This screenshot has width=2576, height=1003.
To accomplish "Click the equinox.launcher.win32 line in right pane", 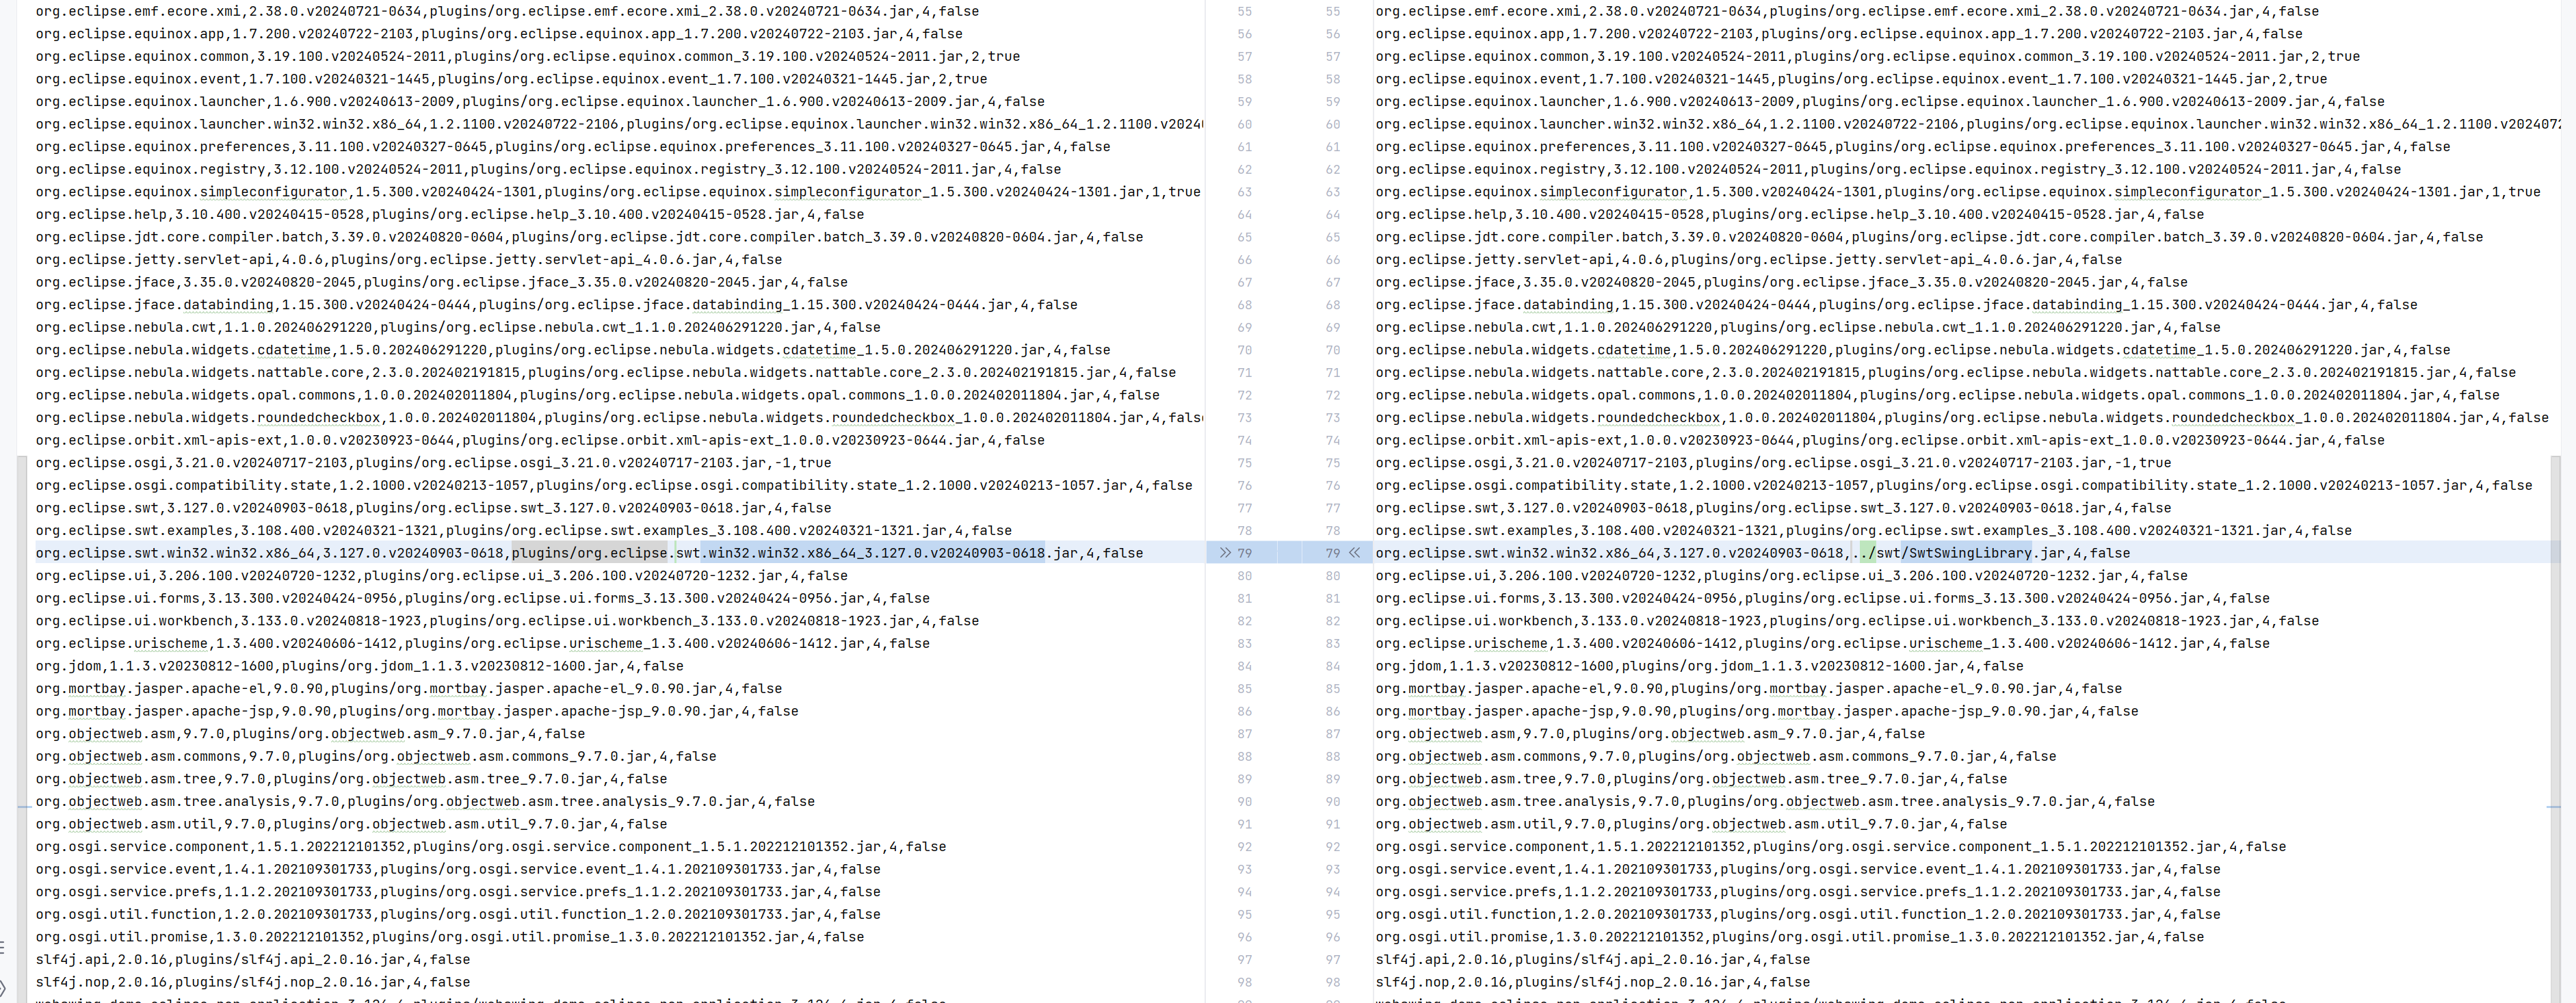I will [1967, 124].
